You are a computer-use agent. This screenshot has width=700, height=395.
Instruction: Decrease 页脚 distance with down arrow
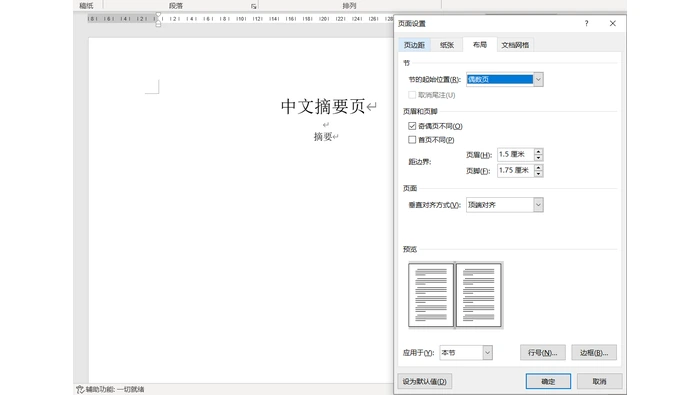(538, 174)
